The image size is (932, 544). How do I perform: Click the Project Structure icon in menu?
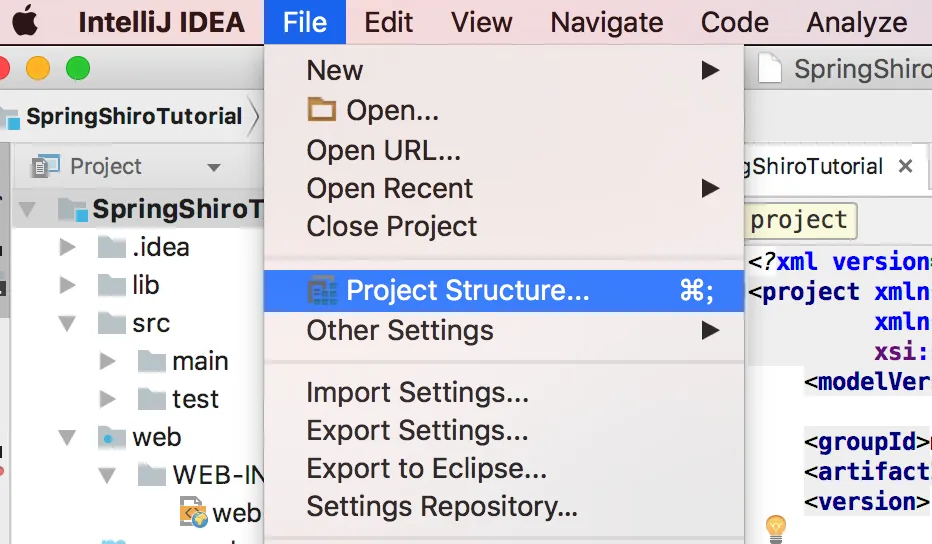click(x=322, y=291)
